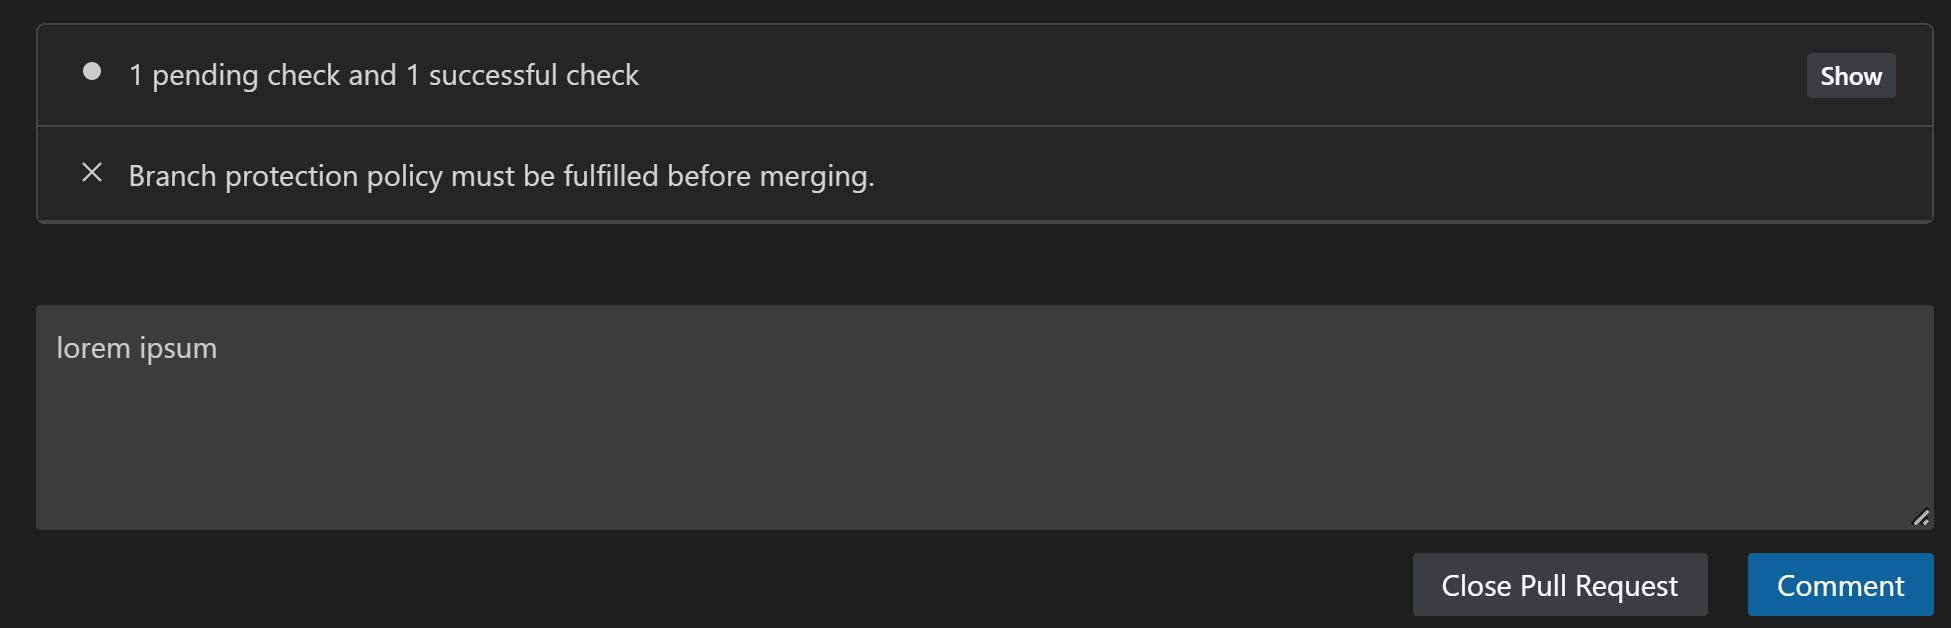The height and width of the screenshot is (628, 1951).
Task: Click the 'Branch protection policy' warning text
Action: tap(500, 175)
